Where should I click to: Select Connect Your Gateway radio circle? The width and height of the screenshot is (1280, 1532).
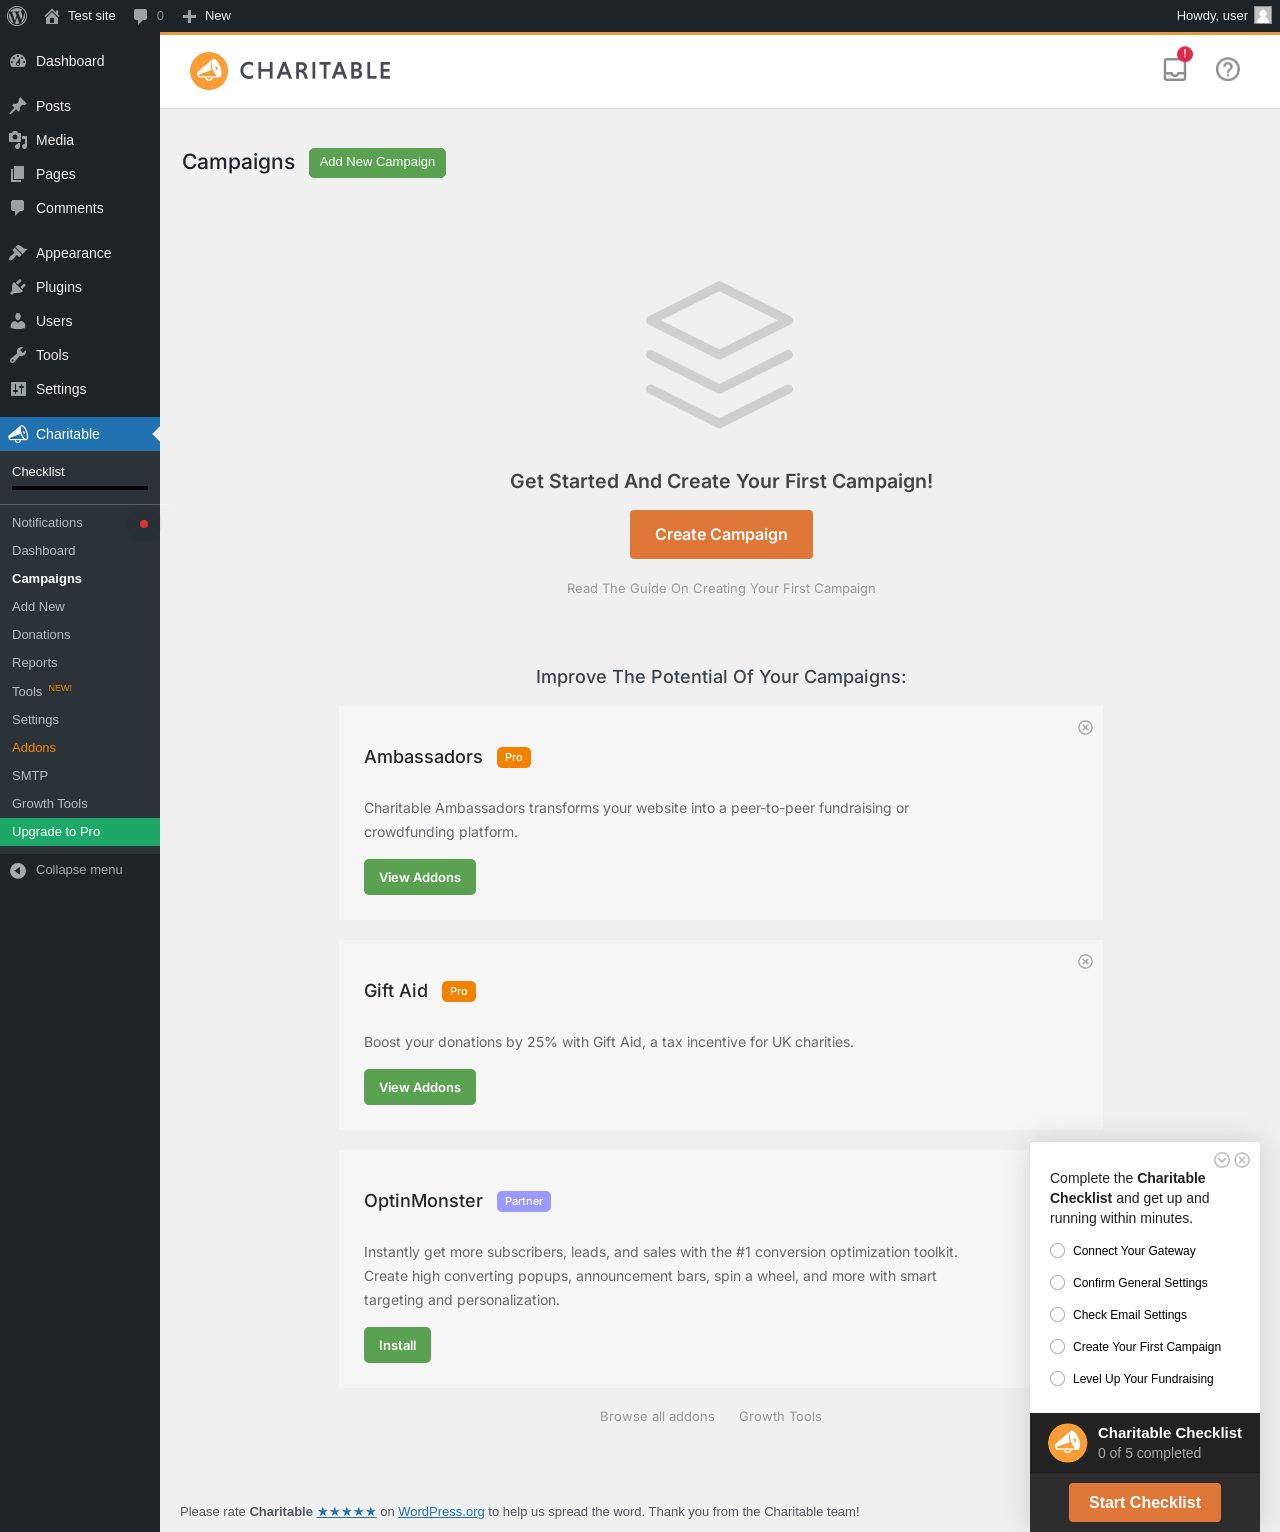(1057, 1250)
